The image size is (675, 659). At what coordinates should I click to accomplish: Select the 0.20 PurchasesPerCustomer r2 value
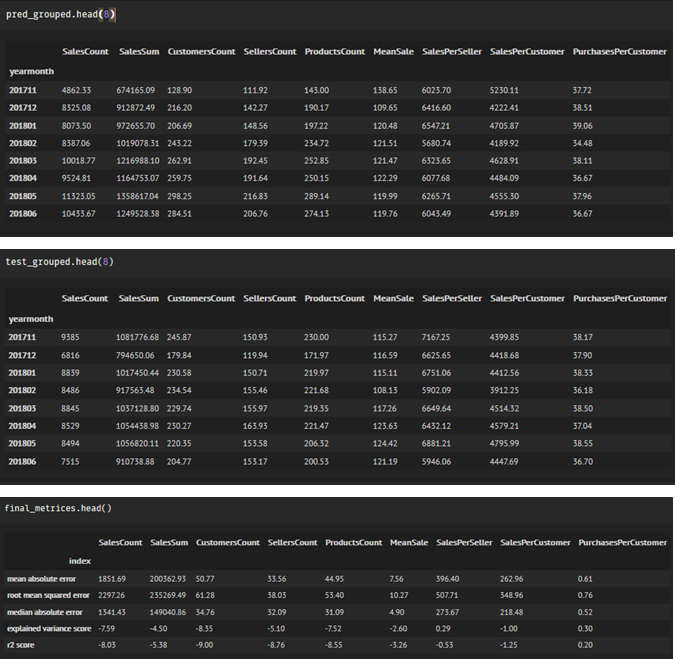pyautogui.click(x=585, y=645)
